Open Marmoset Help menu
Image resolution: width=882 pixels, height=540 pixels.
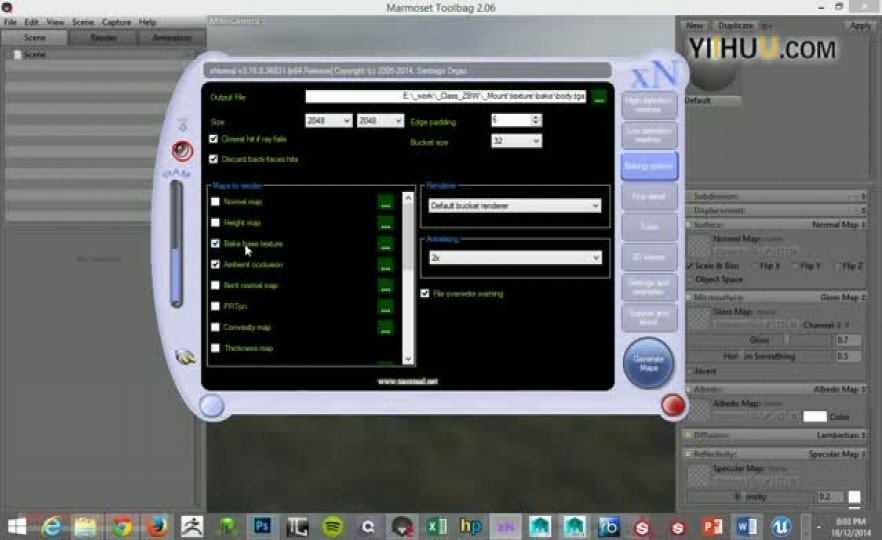(x=147, y=22)
